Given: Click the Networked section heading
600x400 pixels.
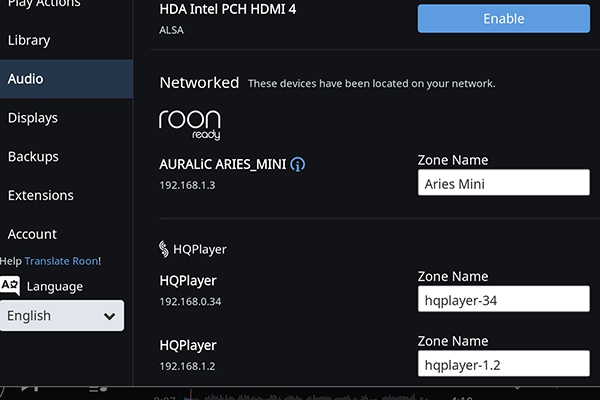Looking at the screenshot, I should pos(199,83).
